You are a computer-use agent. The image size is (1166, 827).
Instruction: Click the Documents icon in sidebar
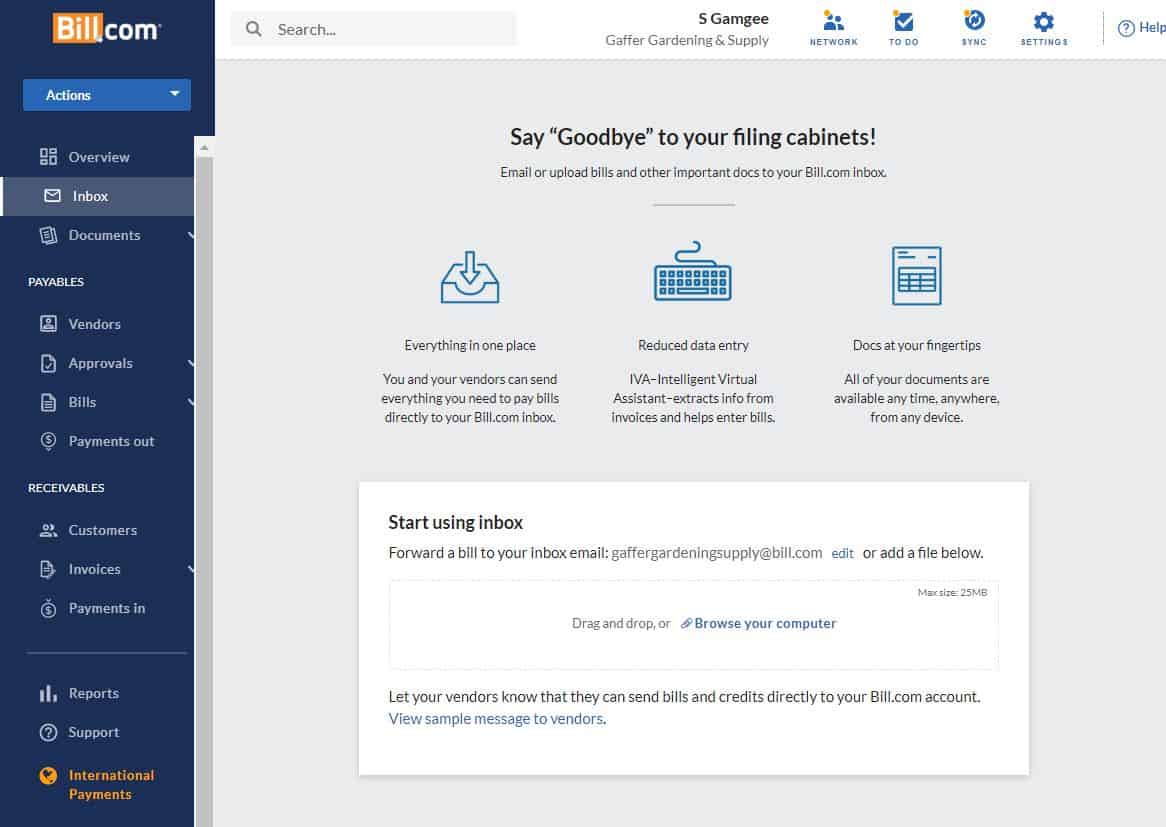coord(48,235)
